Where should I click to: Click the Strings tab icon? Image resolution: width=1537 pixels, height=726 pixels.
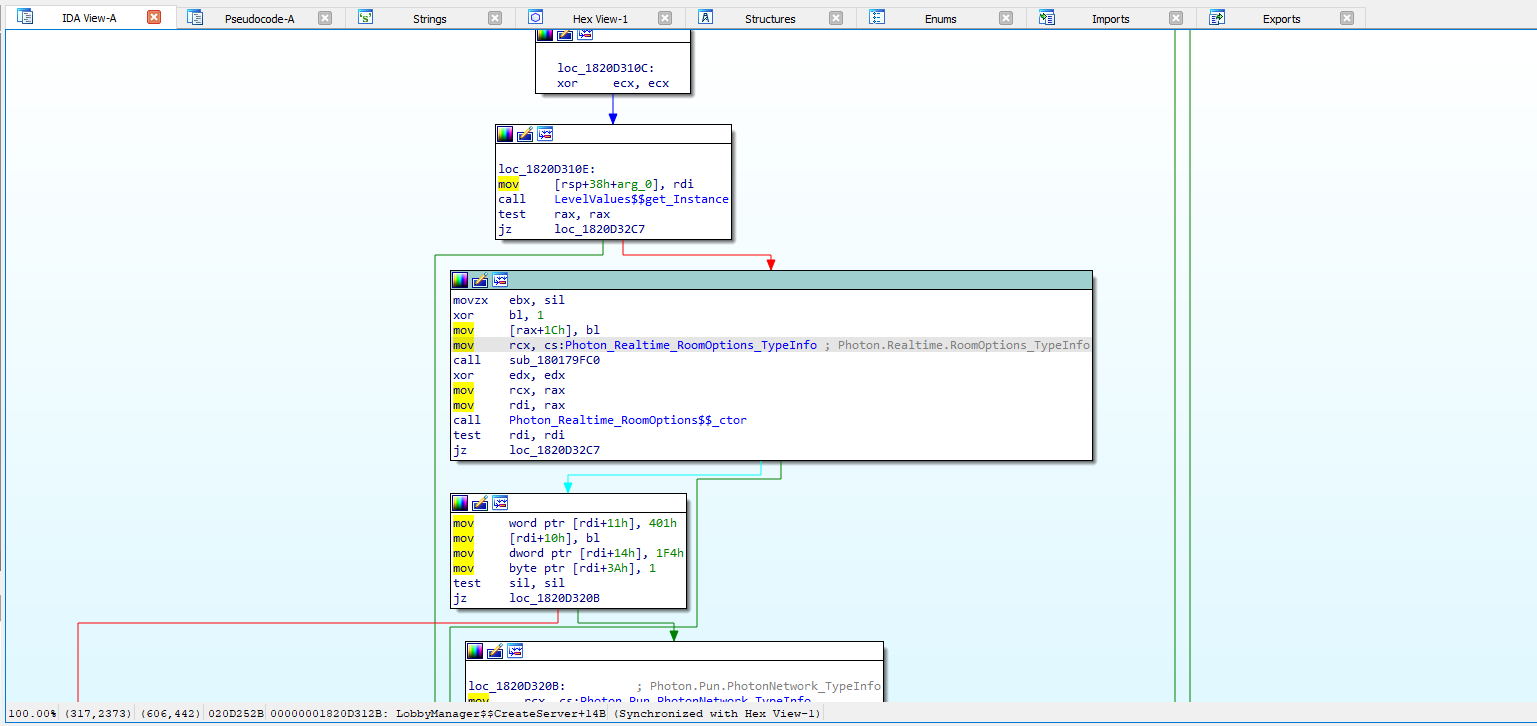[x=365, y=17]
